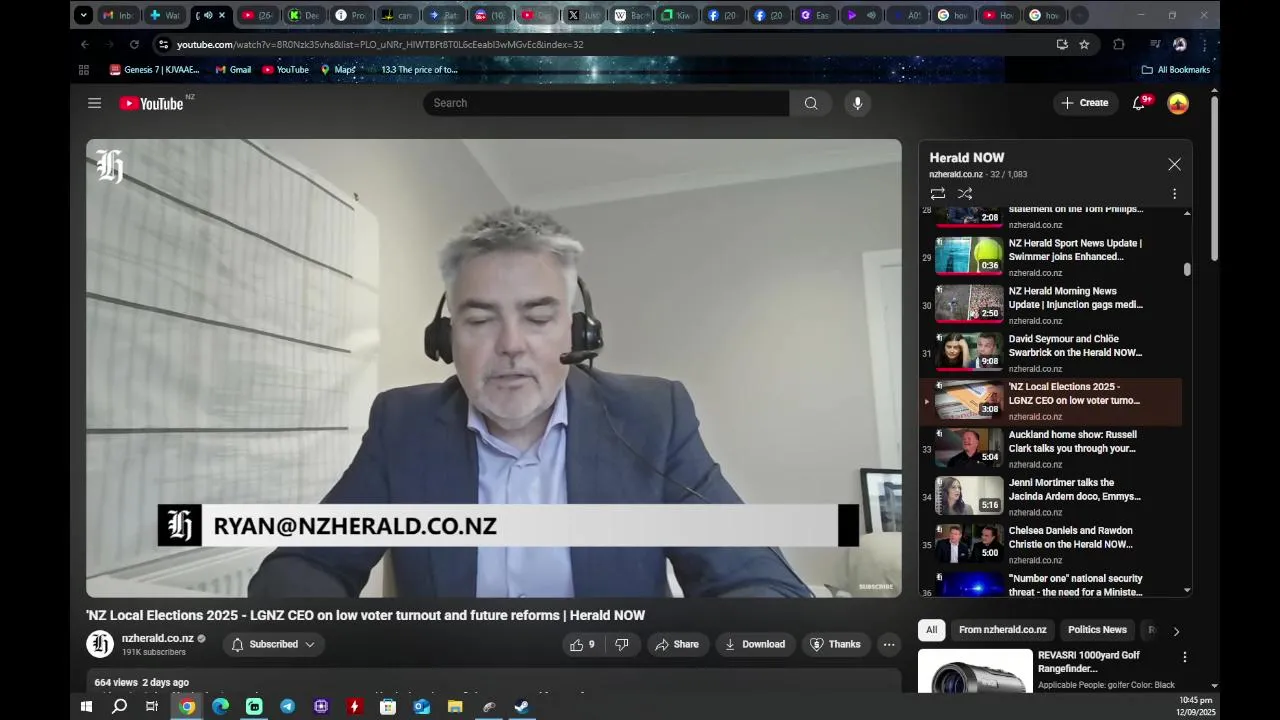Open Telegram from the taskbar
Image resolution: width=1280 pixels, height=720 pixels.
click(287, 706)
